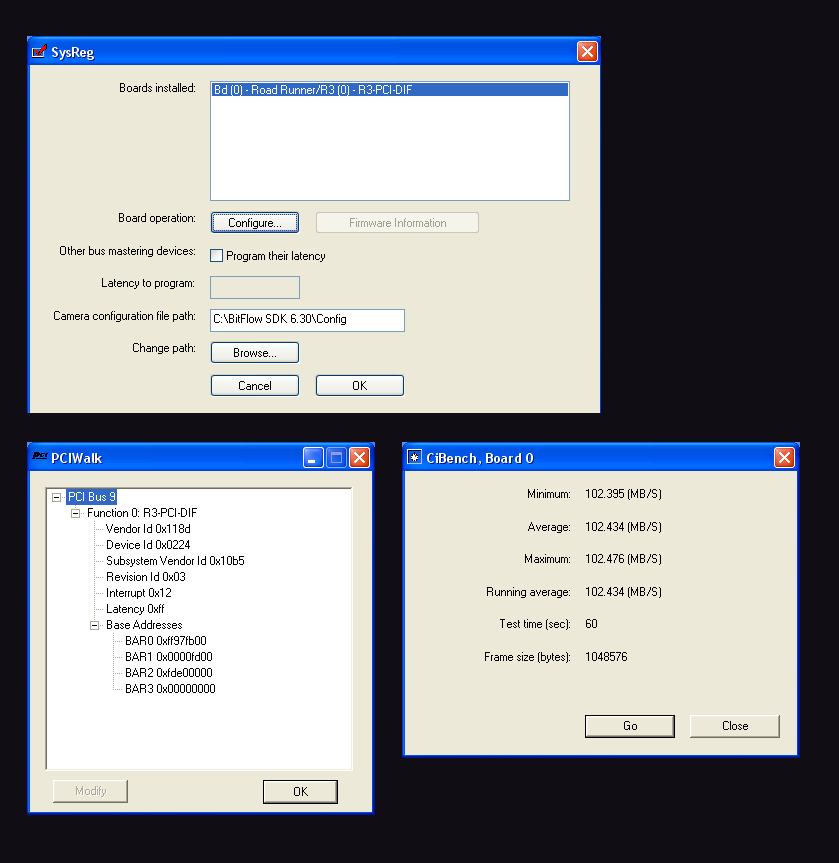Viewport: 839px width, 863px height.
Task: Select Vendor Id 0x118d tree item
Action: pos(148,529)
